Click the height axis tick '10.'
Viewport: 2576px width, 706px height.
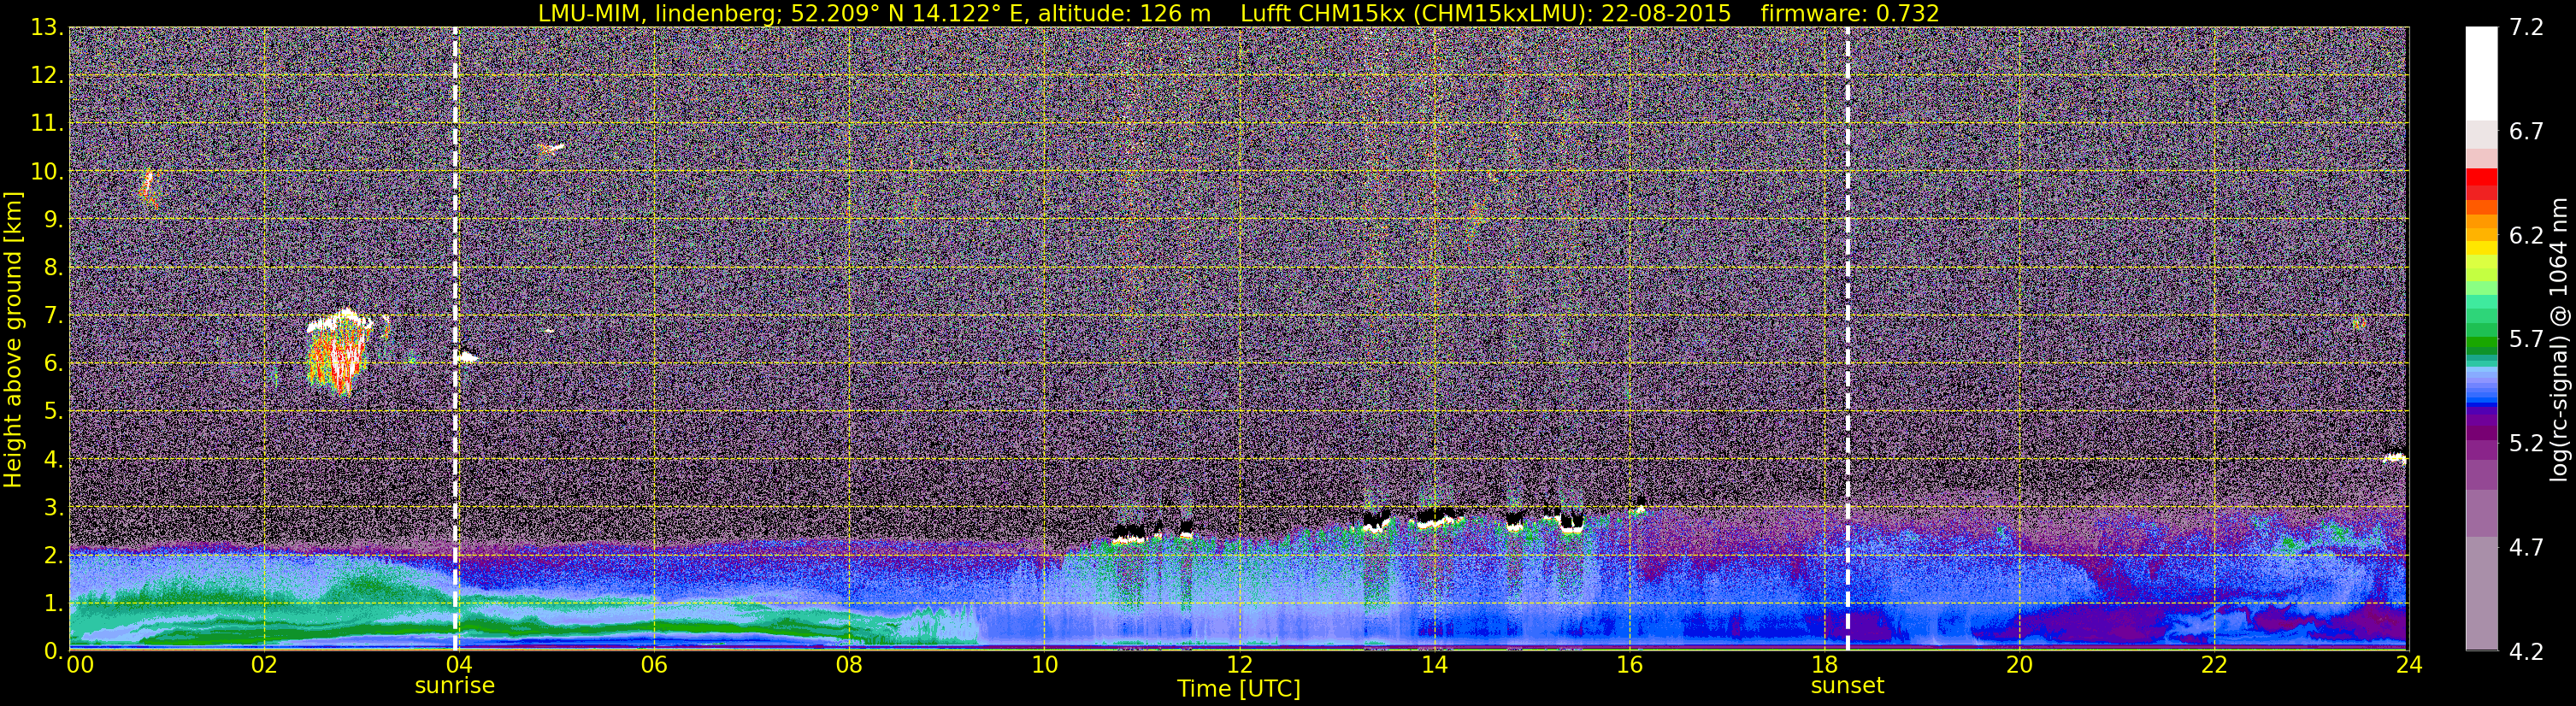click(47, 171)
